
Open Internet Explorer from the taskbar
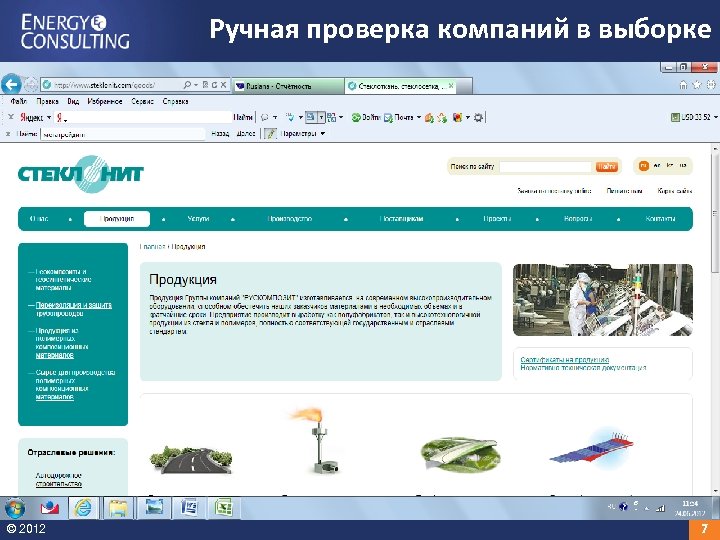(83, 508)
